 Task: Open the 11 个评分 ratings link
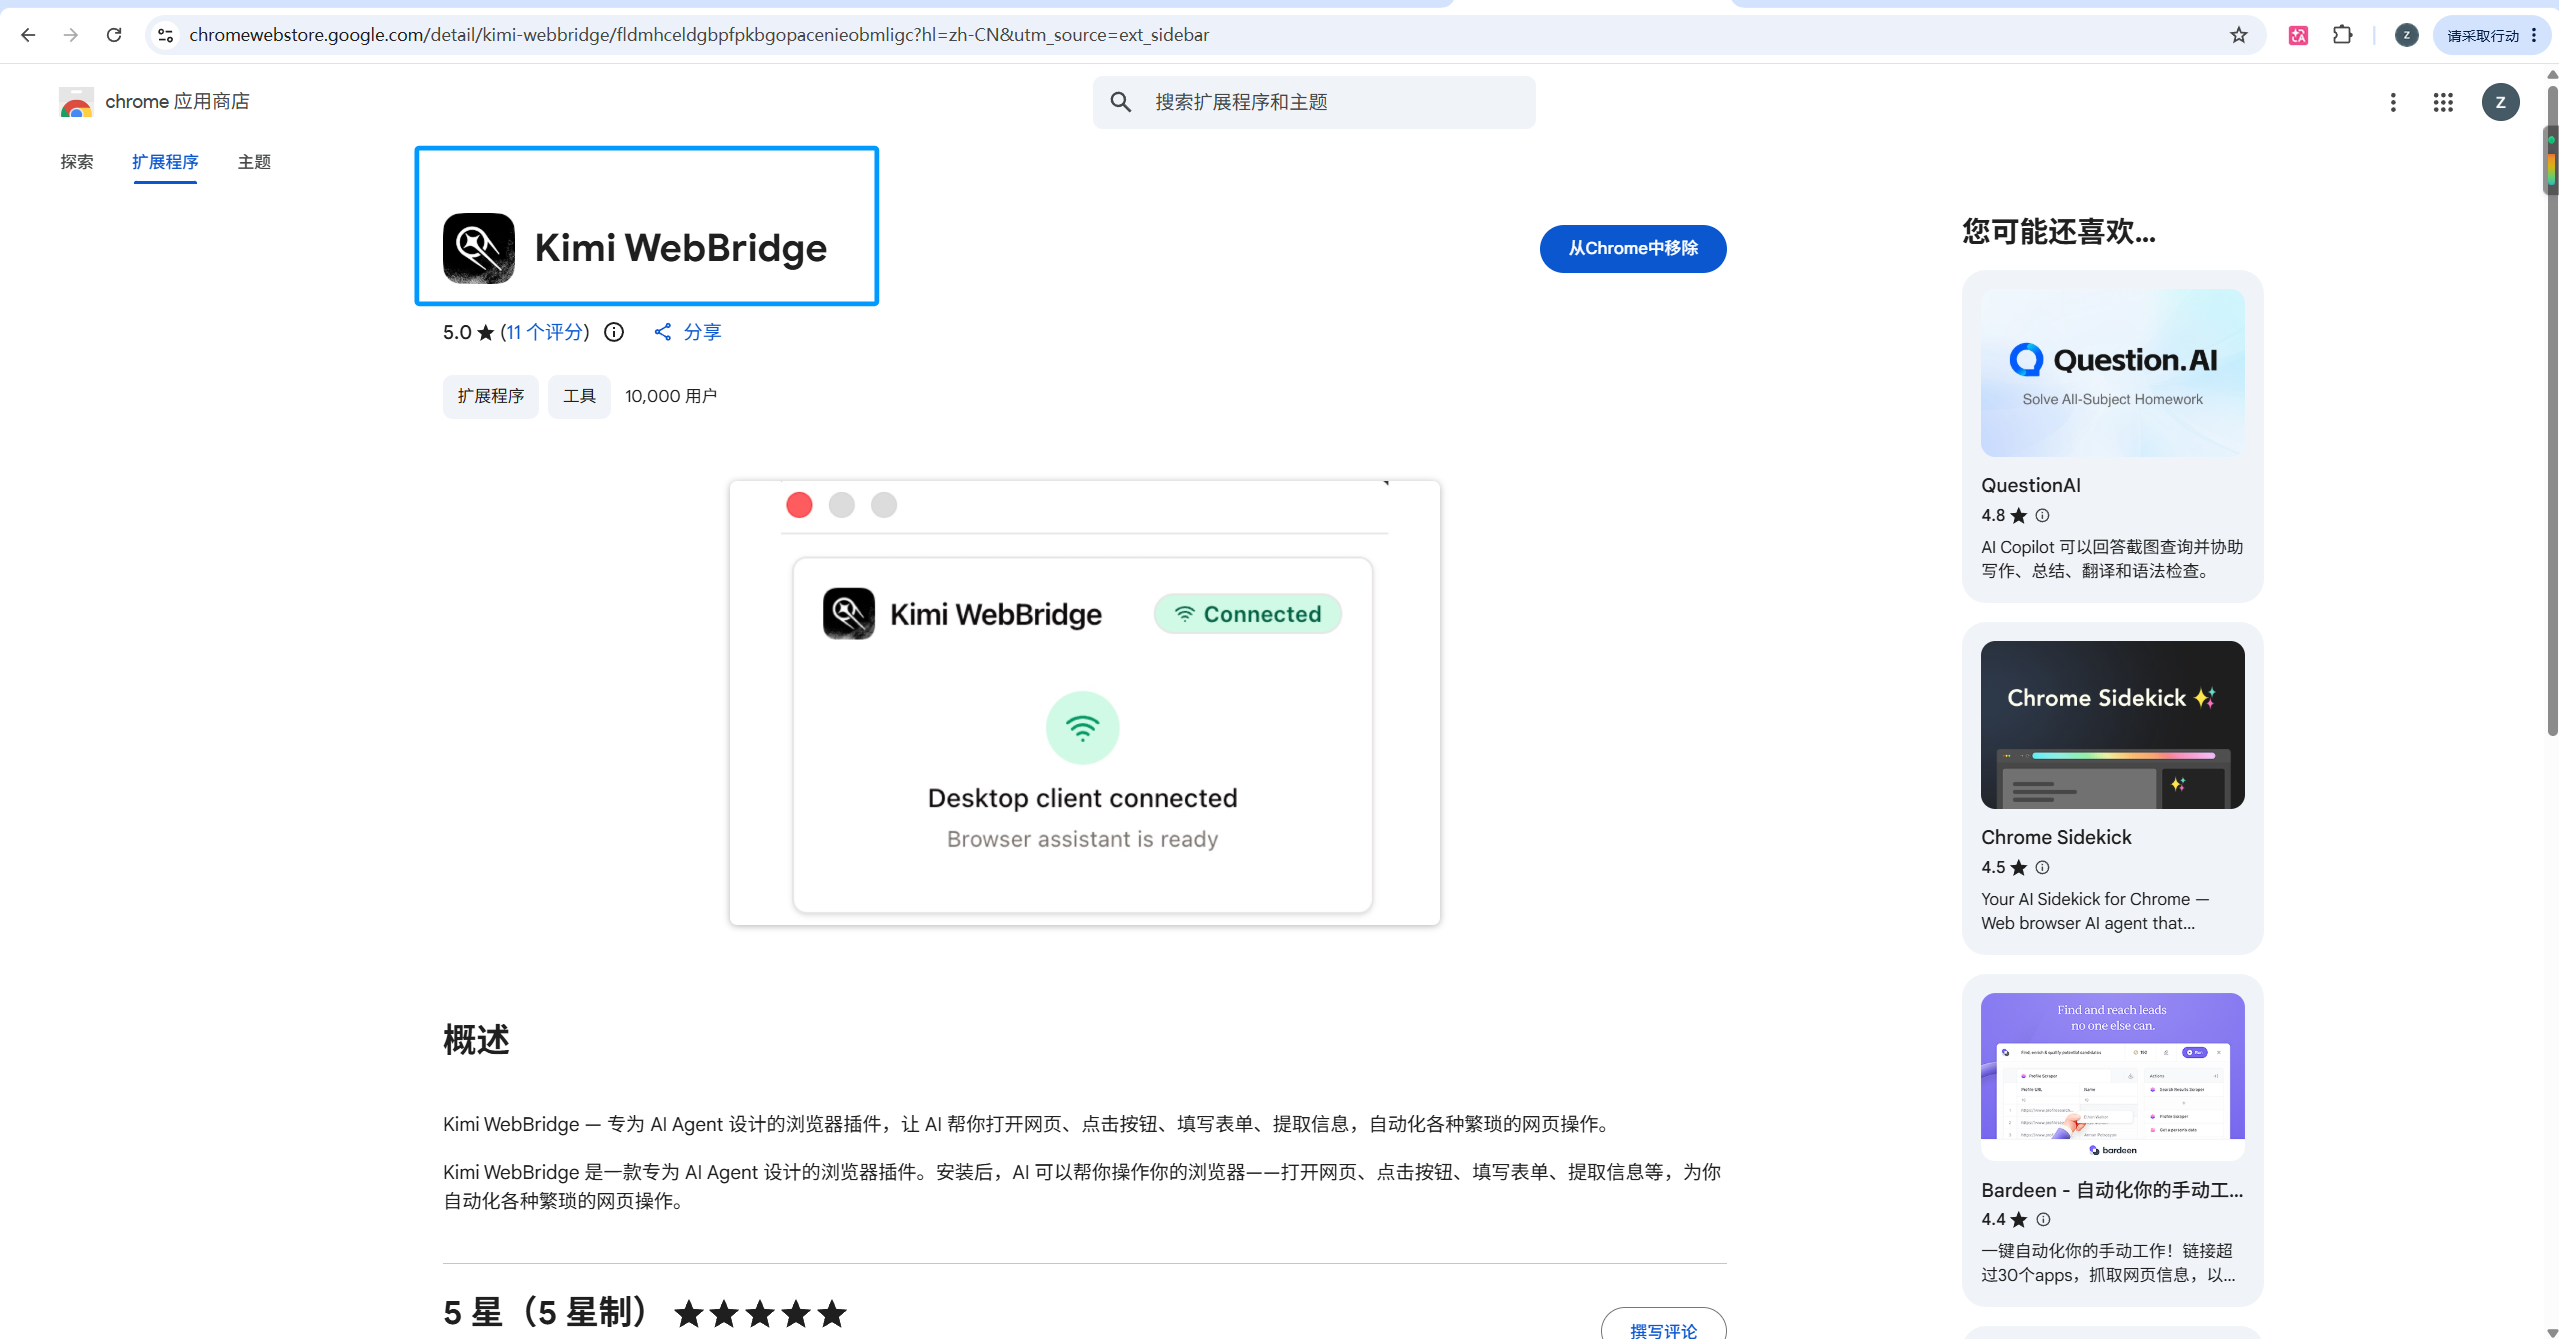(x=545, y=332)
